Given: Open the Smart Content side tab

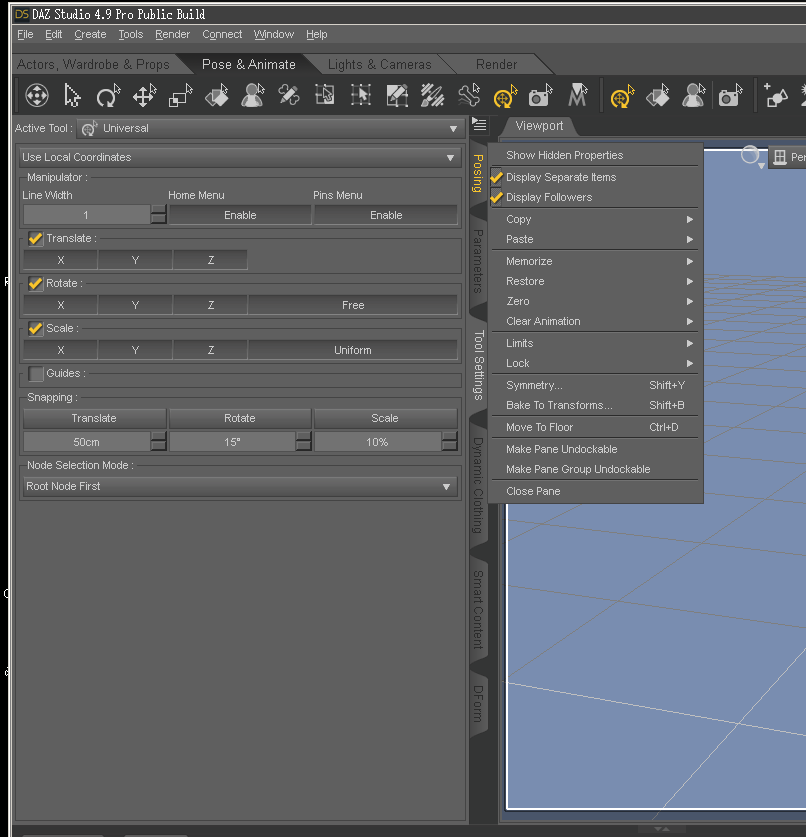Looking at the screenshot, I should pos(479,610).
